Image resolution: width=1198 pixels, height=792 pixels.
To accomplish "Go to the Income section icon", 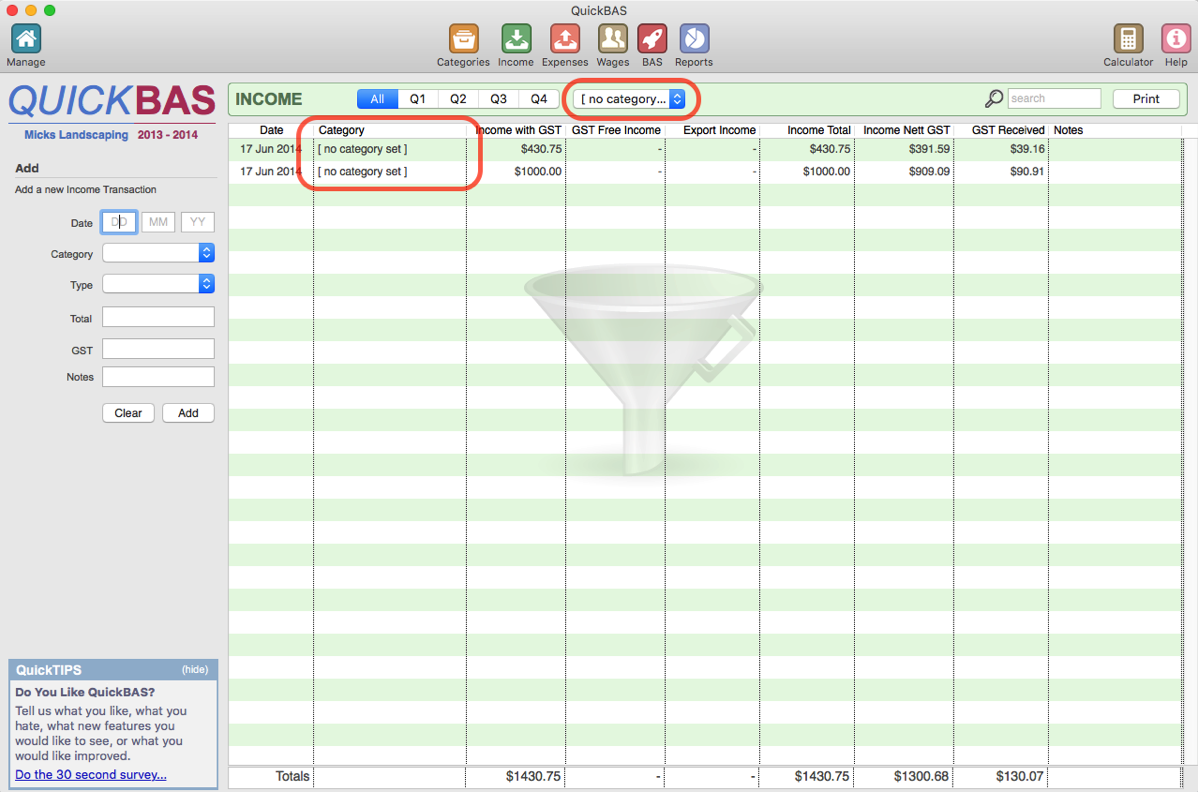I will pos(516,40).
